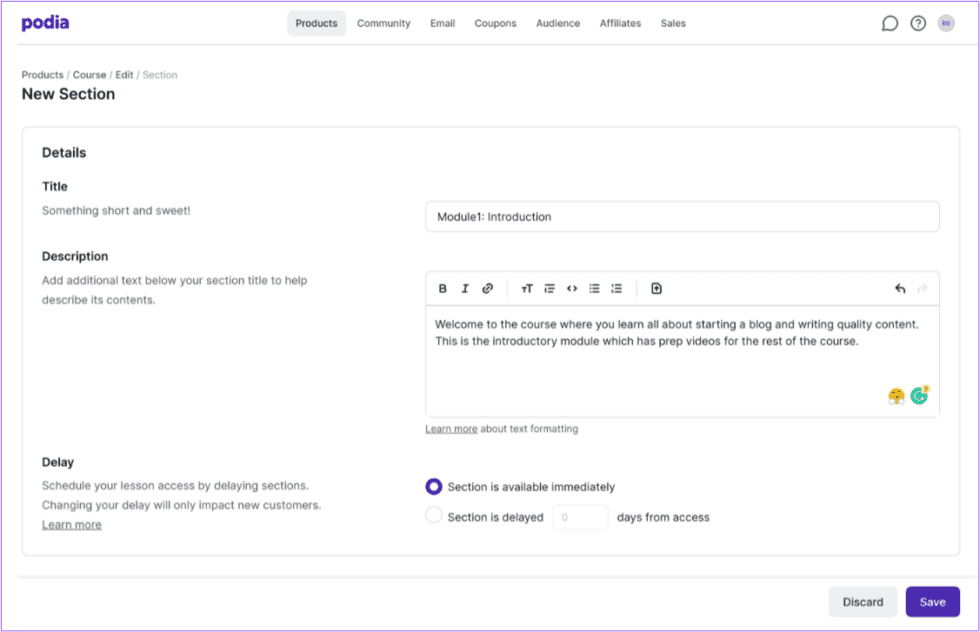Insert a hyperlink using the link icon

coord(488,288)
